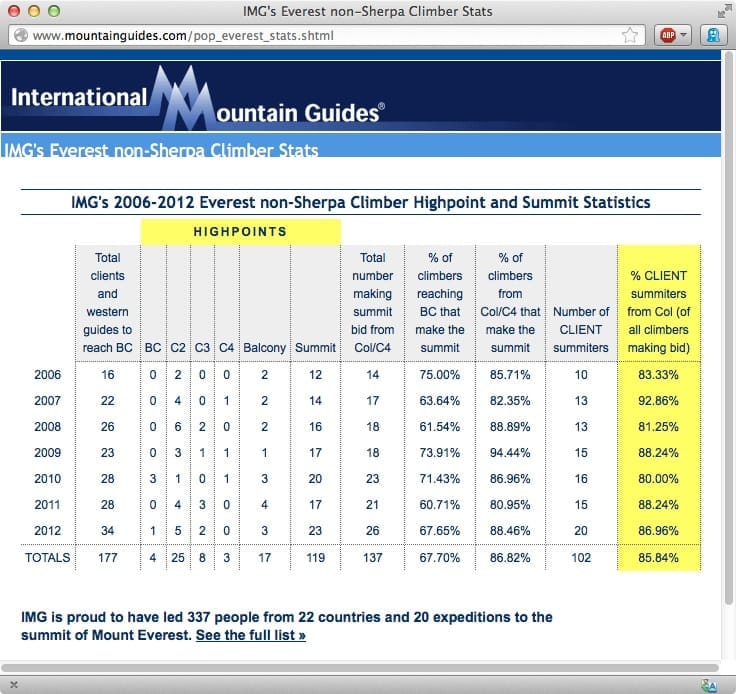Click the 2011 row label

pos(47,505)
